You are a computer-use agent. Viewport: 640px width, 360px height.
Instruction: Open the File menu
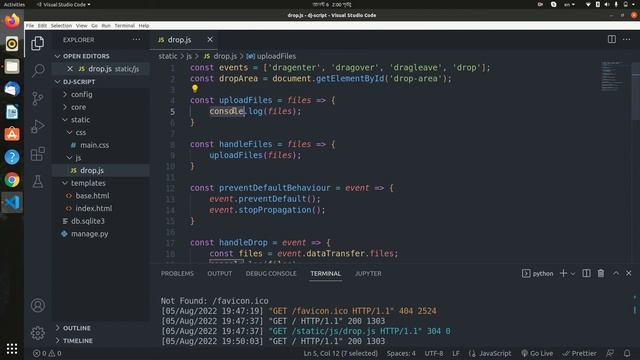click(x=30, y=25)
